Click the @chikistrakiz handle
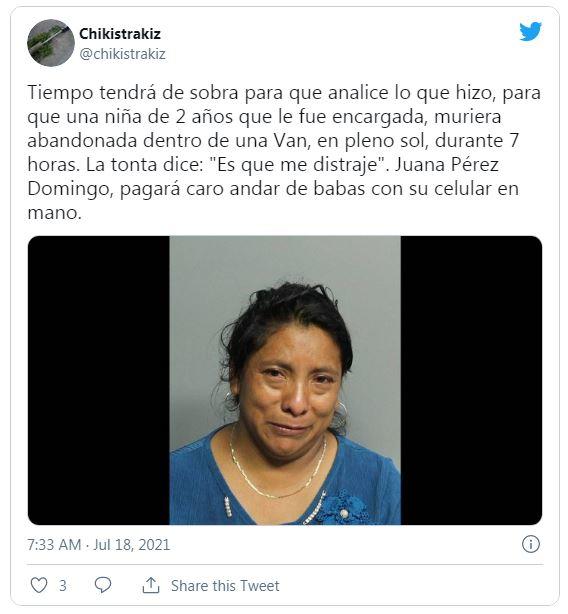 coord(123,54)
